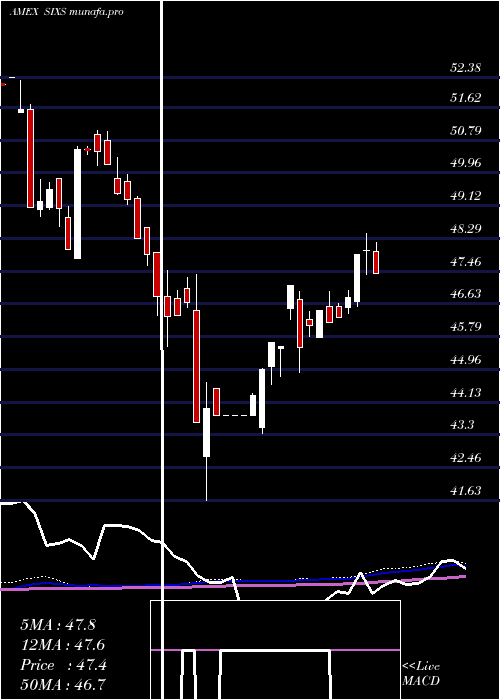
Task: Click the 45.79 price axis label
Action: [x=465, y=327]
